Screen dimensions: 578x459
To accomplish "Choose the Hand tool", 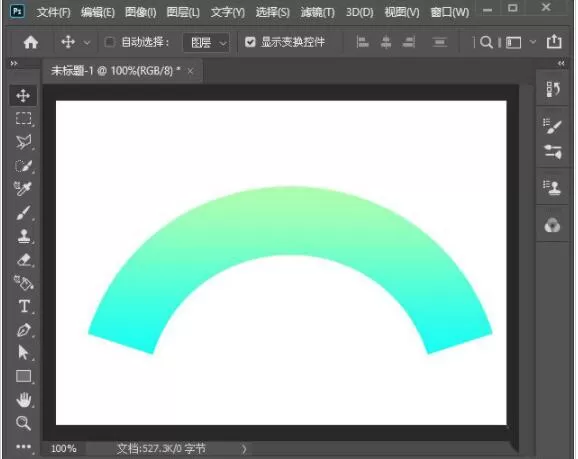I will [x=24, y=400].
